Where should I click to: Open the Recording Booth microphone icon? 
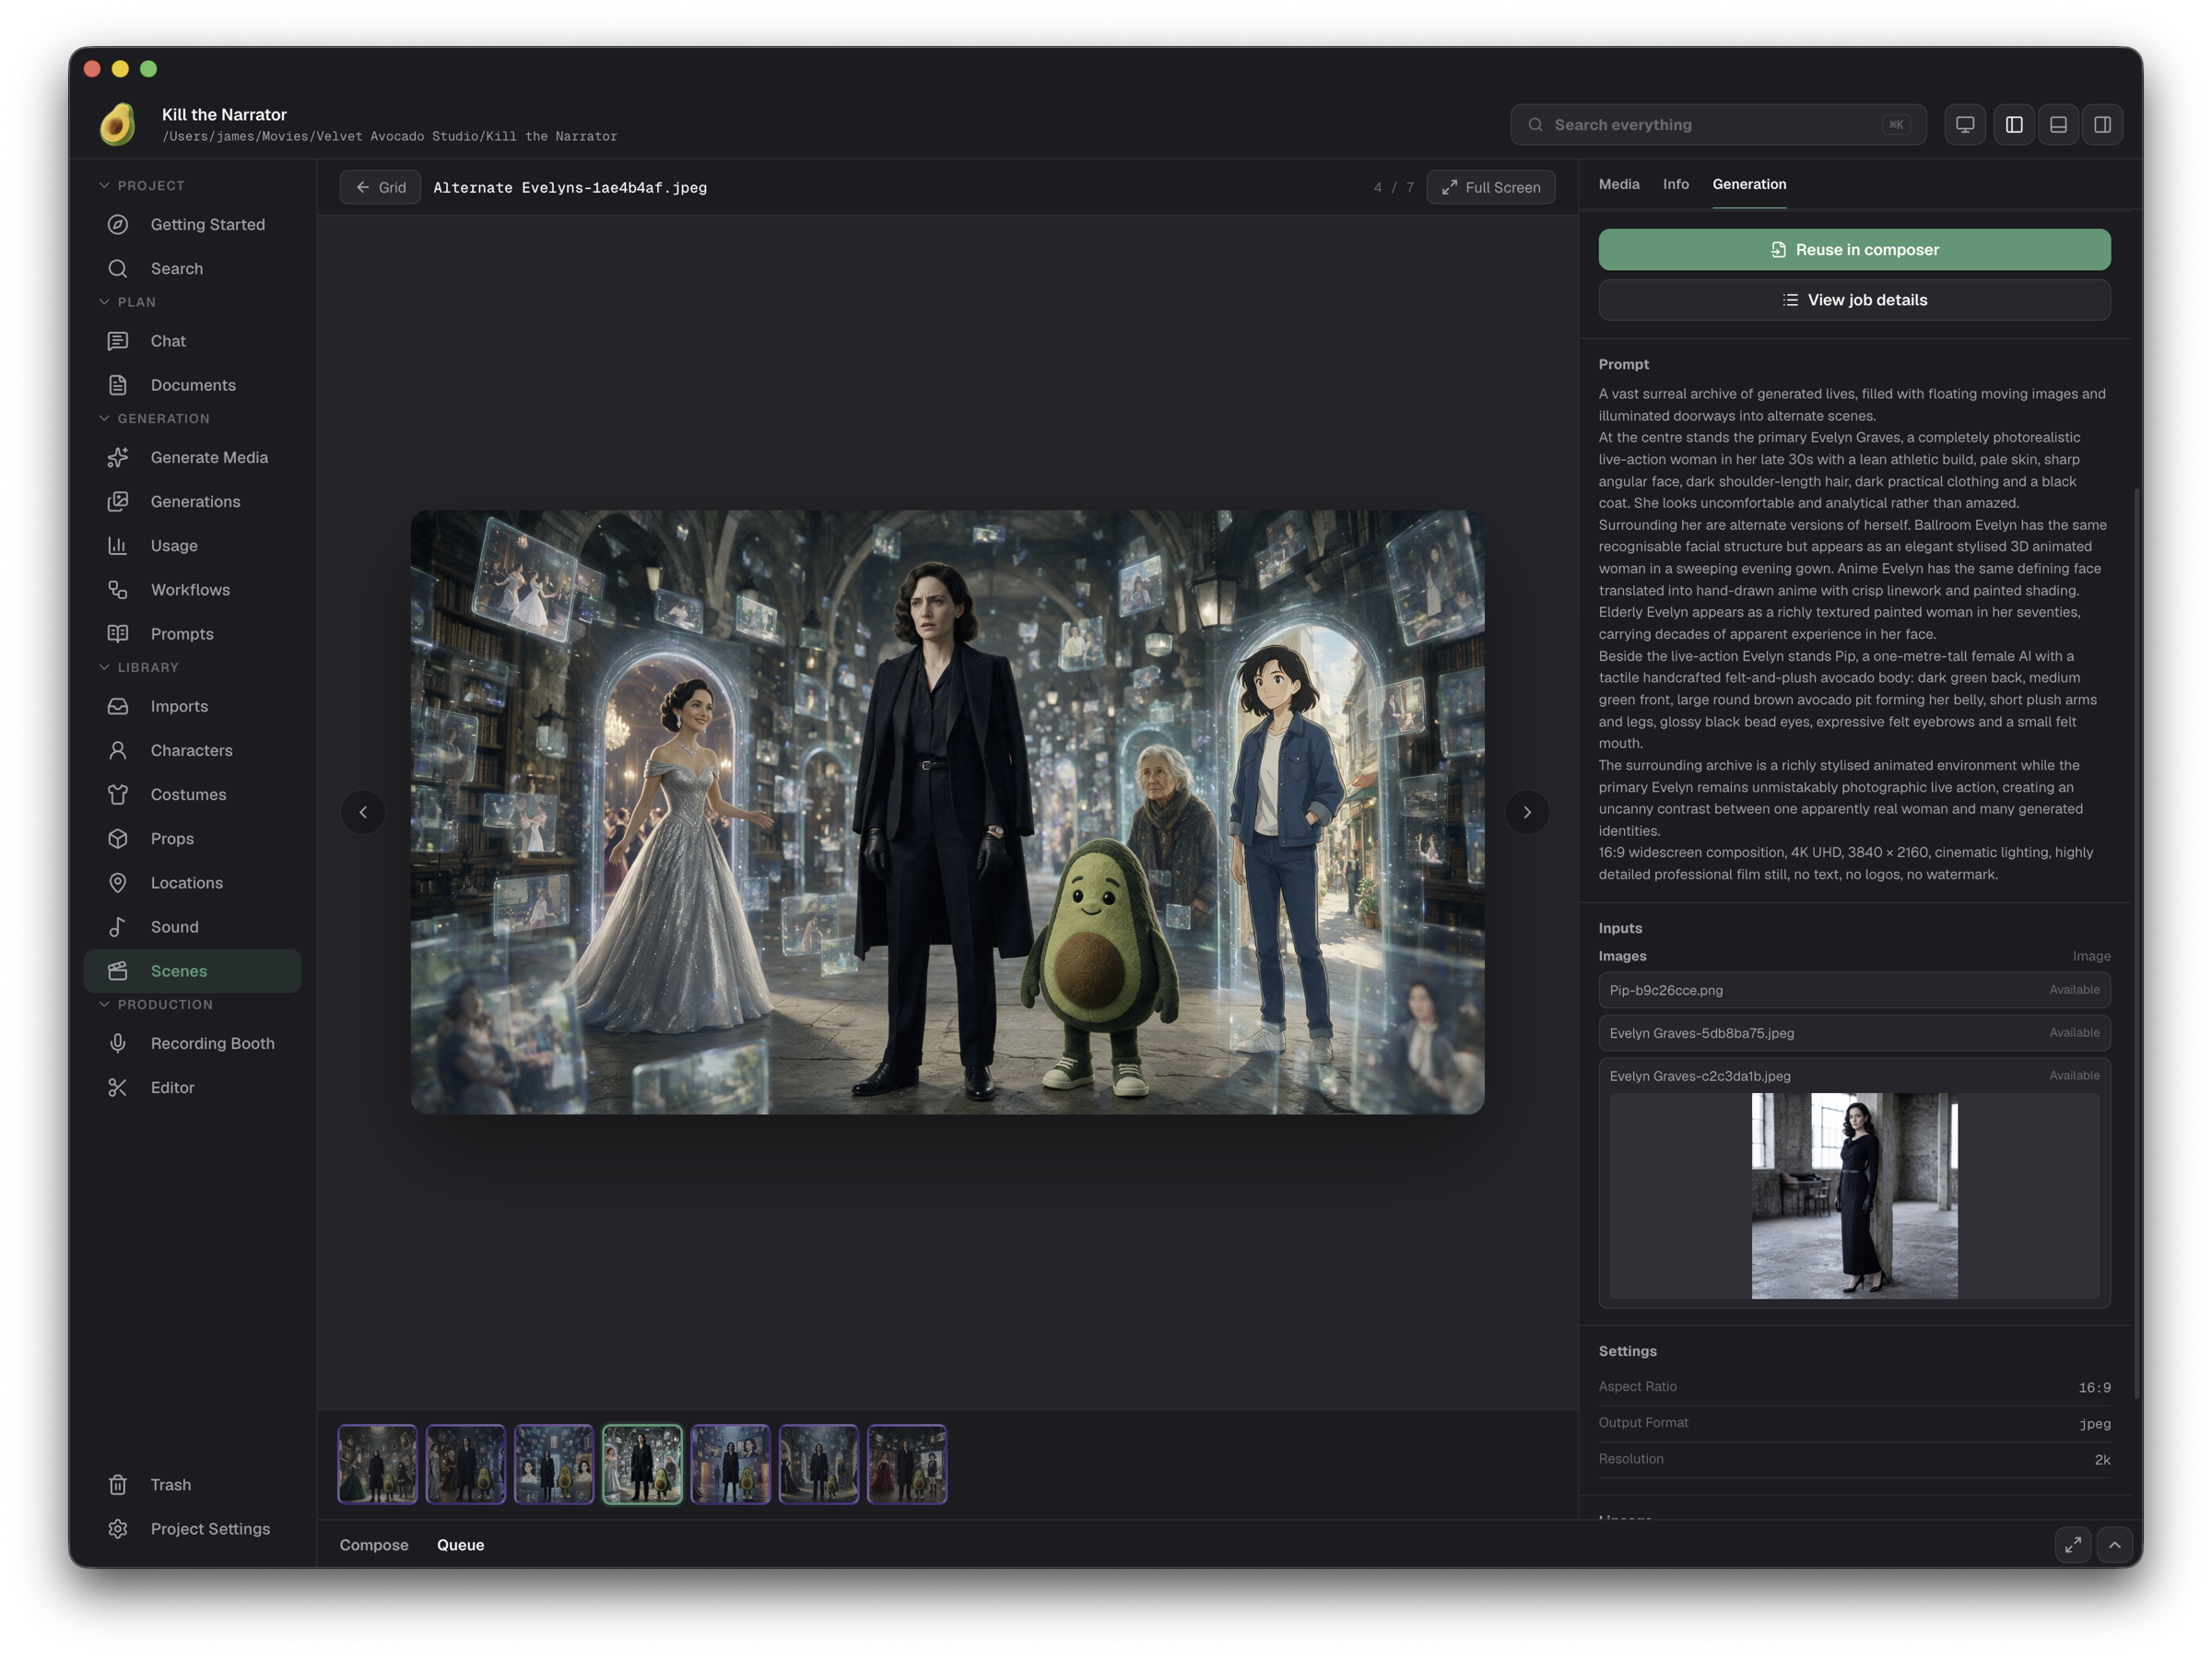click(118, 1043)
